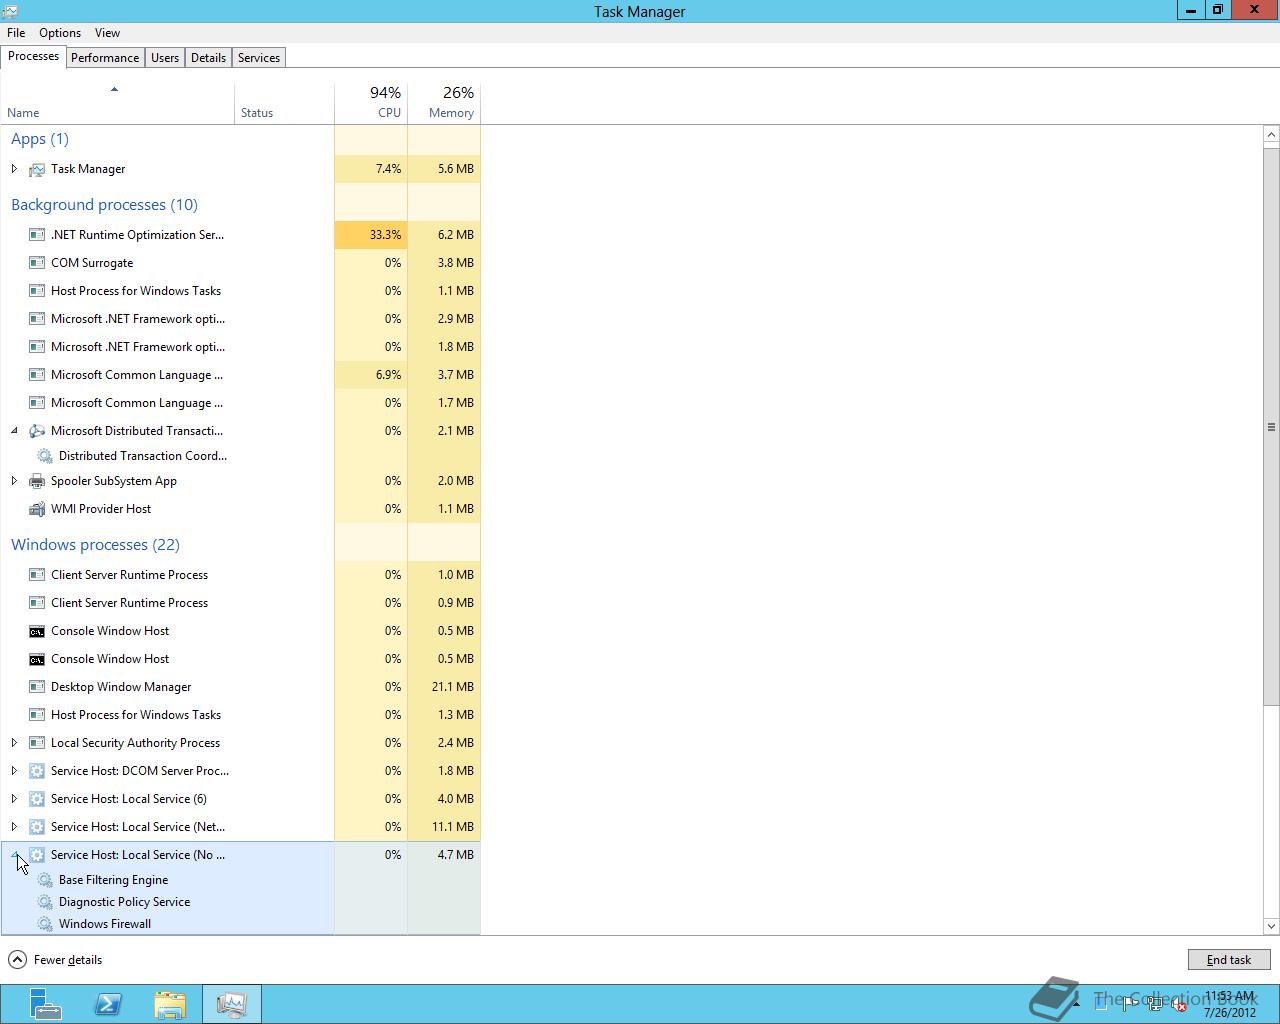This screenshot has width=1280, height=1024.
Task: Click the Diagnostic Policy Service gear icon
Action: pos(45,902)
